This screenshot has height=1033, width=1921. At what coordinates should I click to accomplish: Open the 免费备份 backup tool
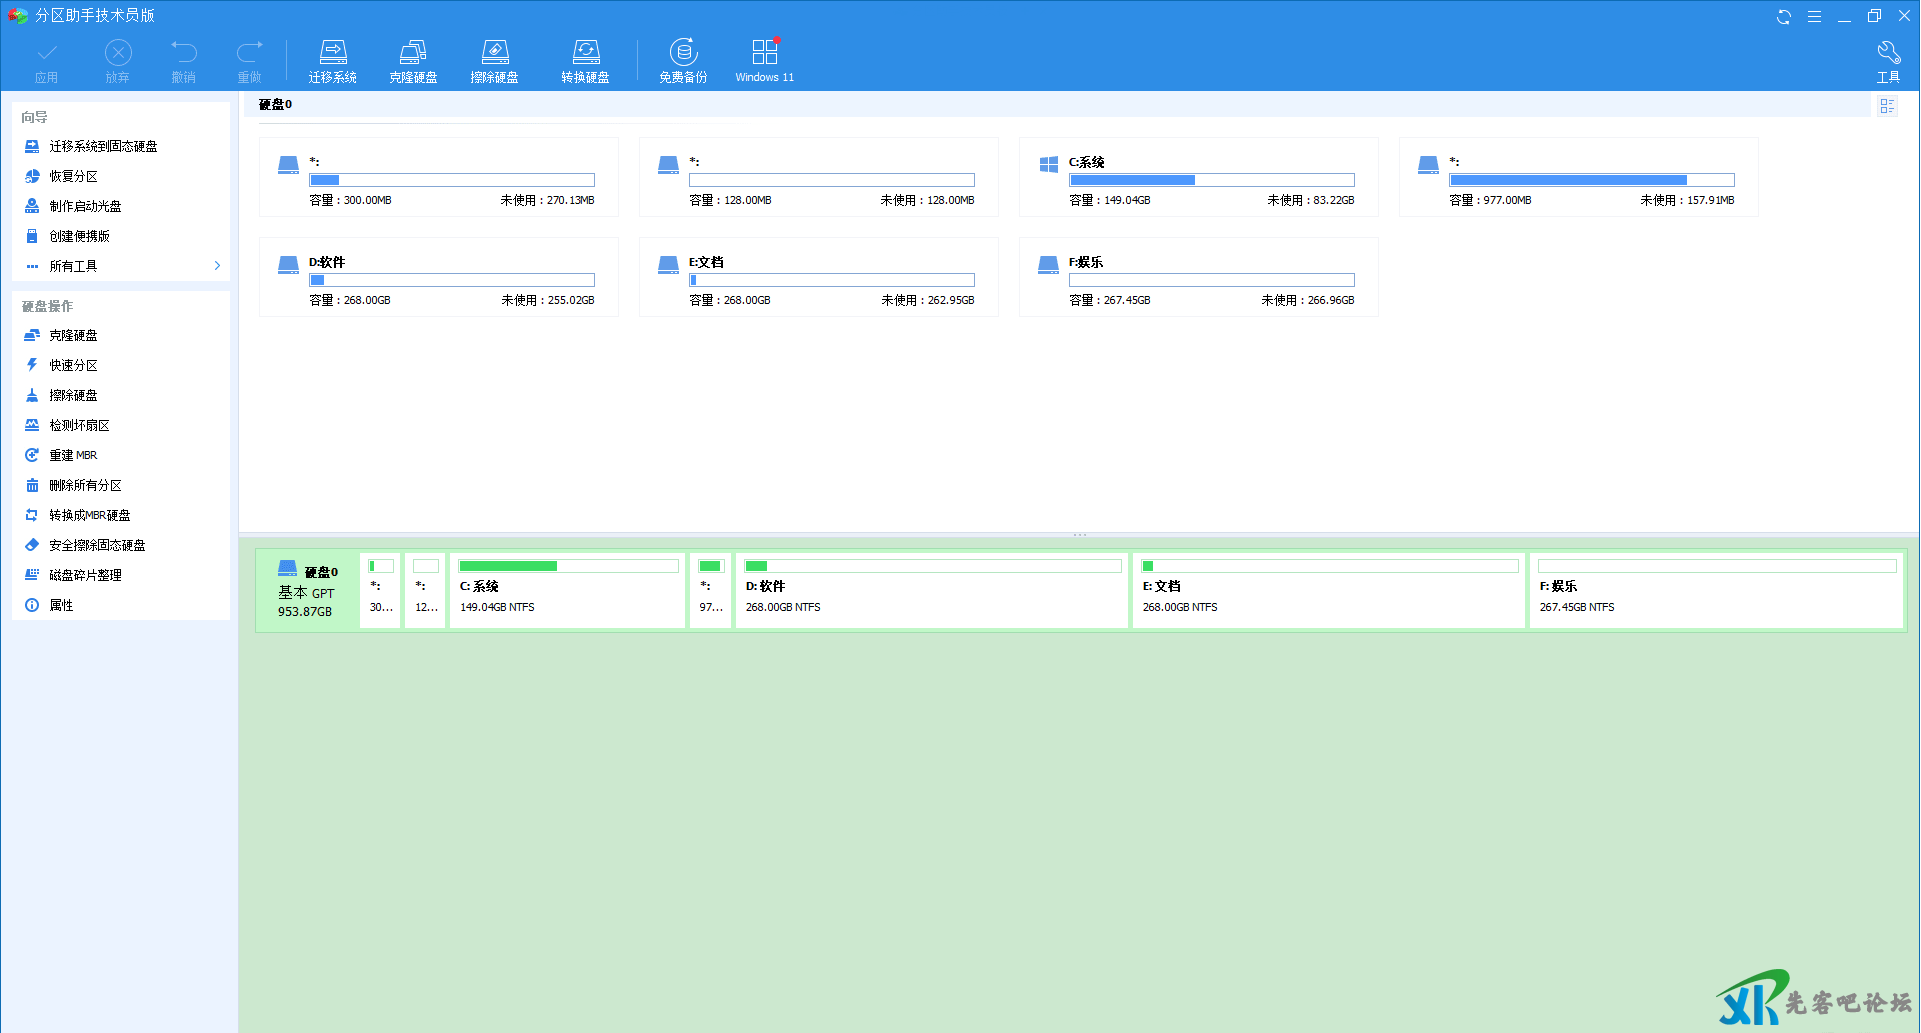coord(683,60)
